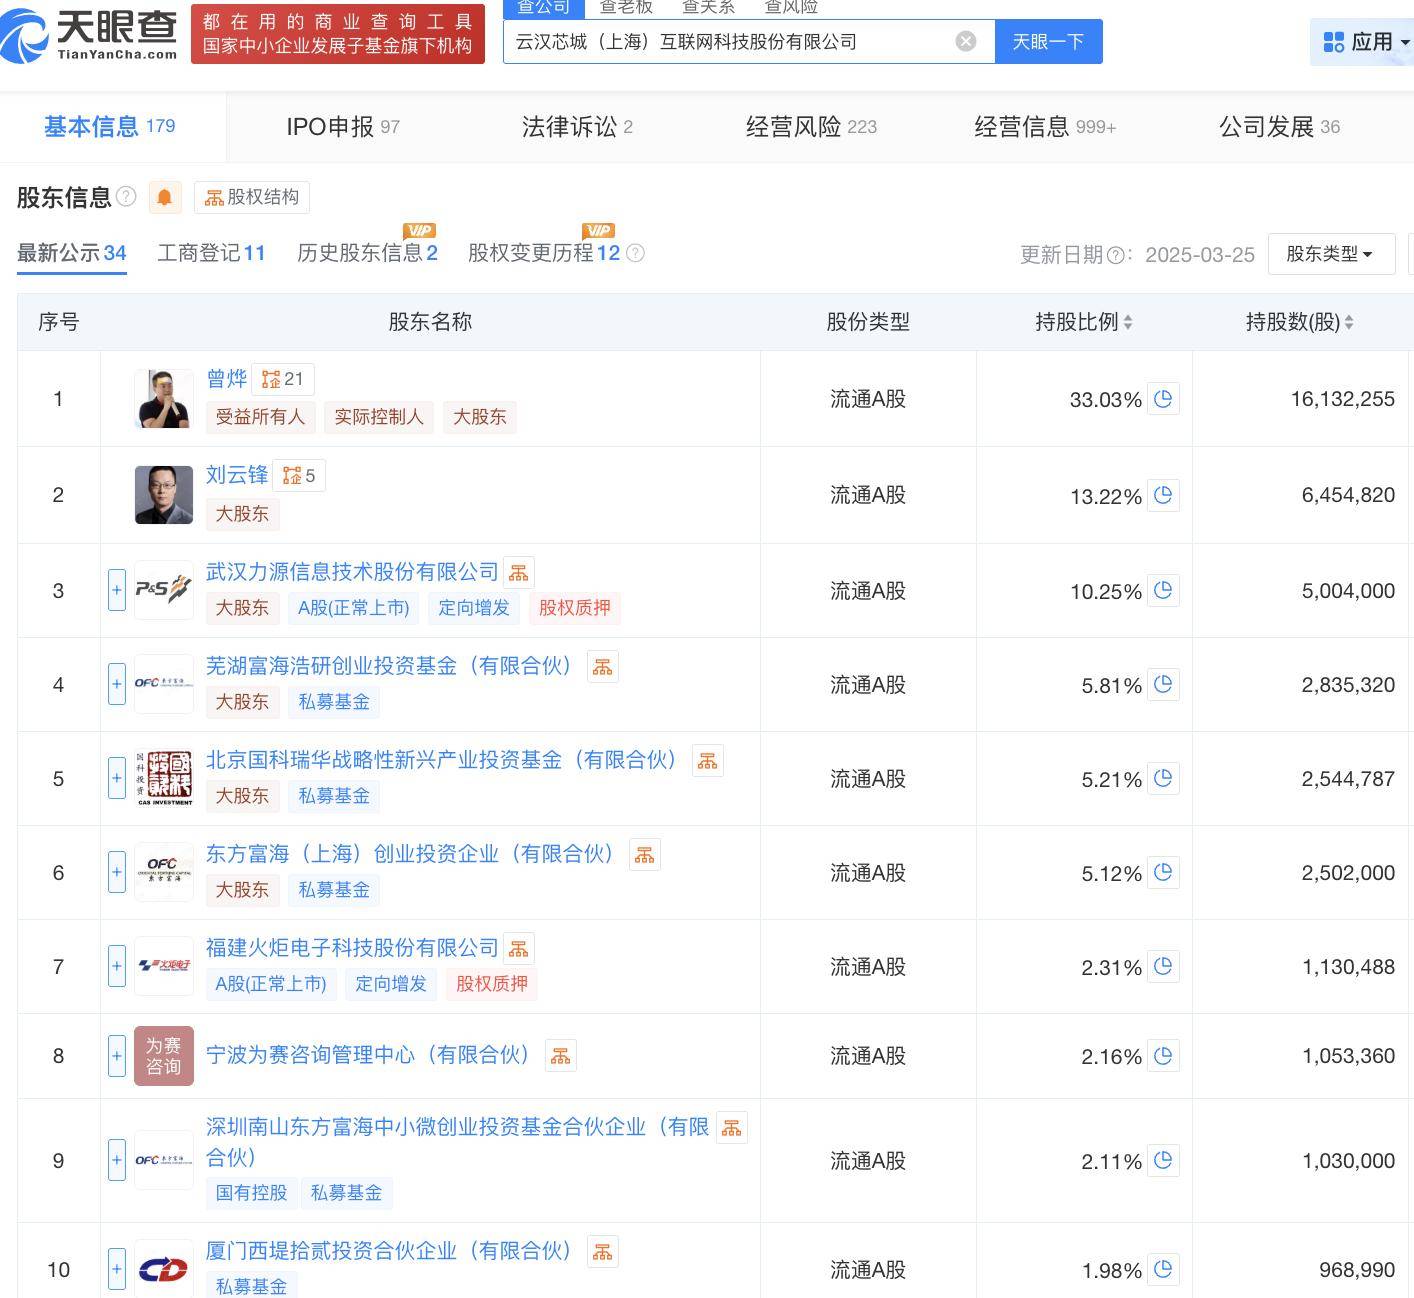This screenshot has height=1298, width=1414.
Task: Open equity structure icon beside 武汉力源信息技术
Action: click(518, 573)
